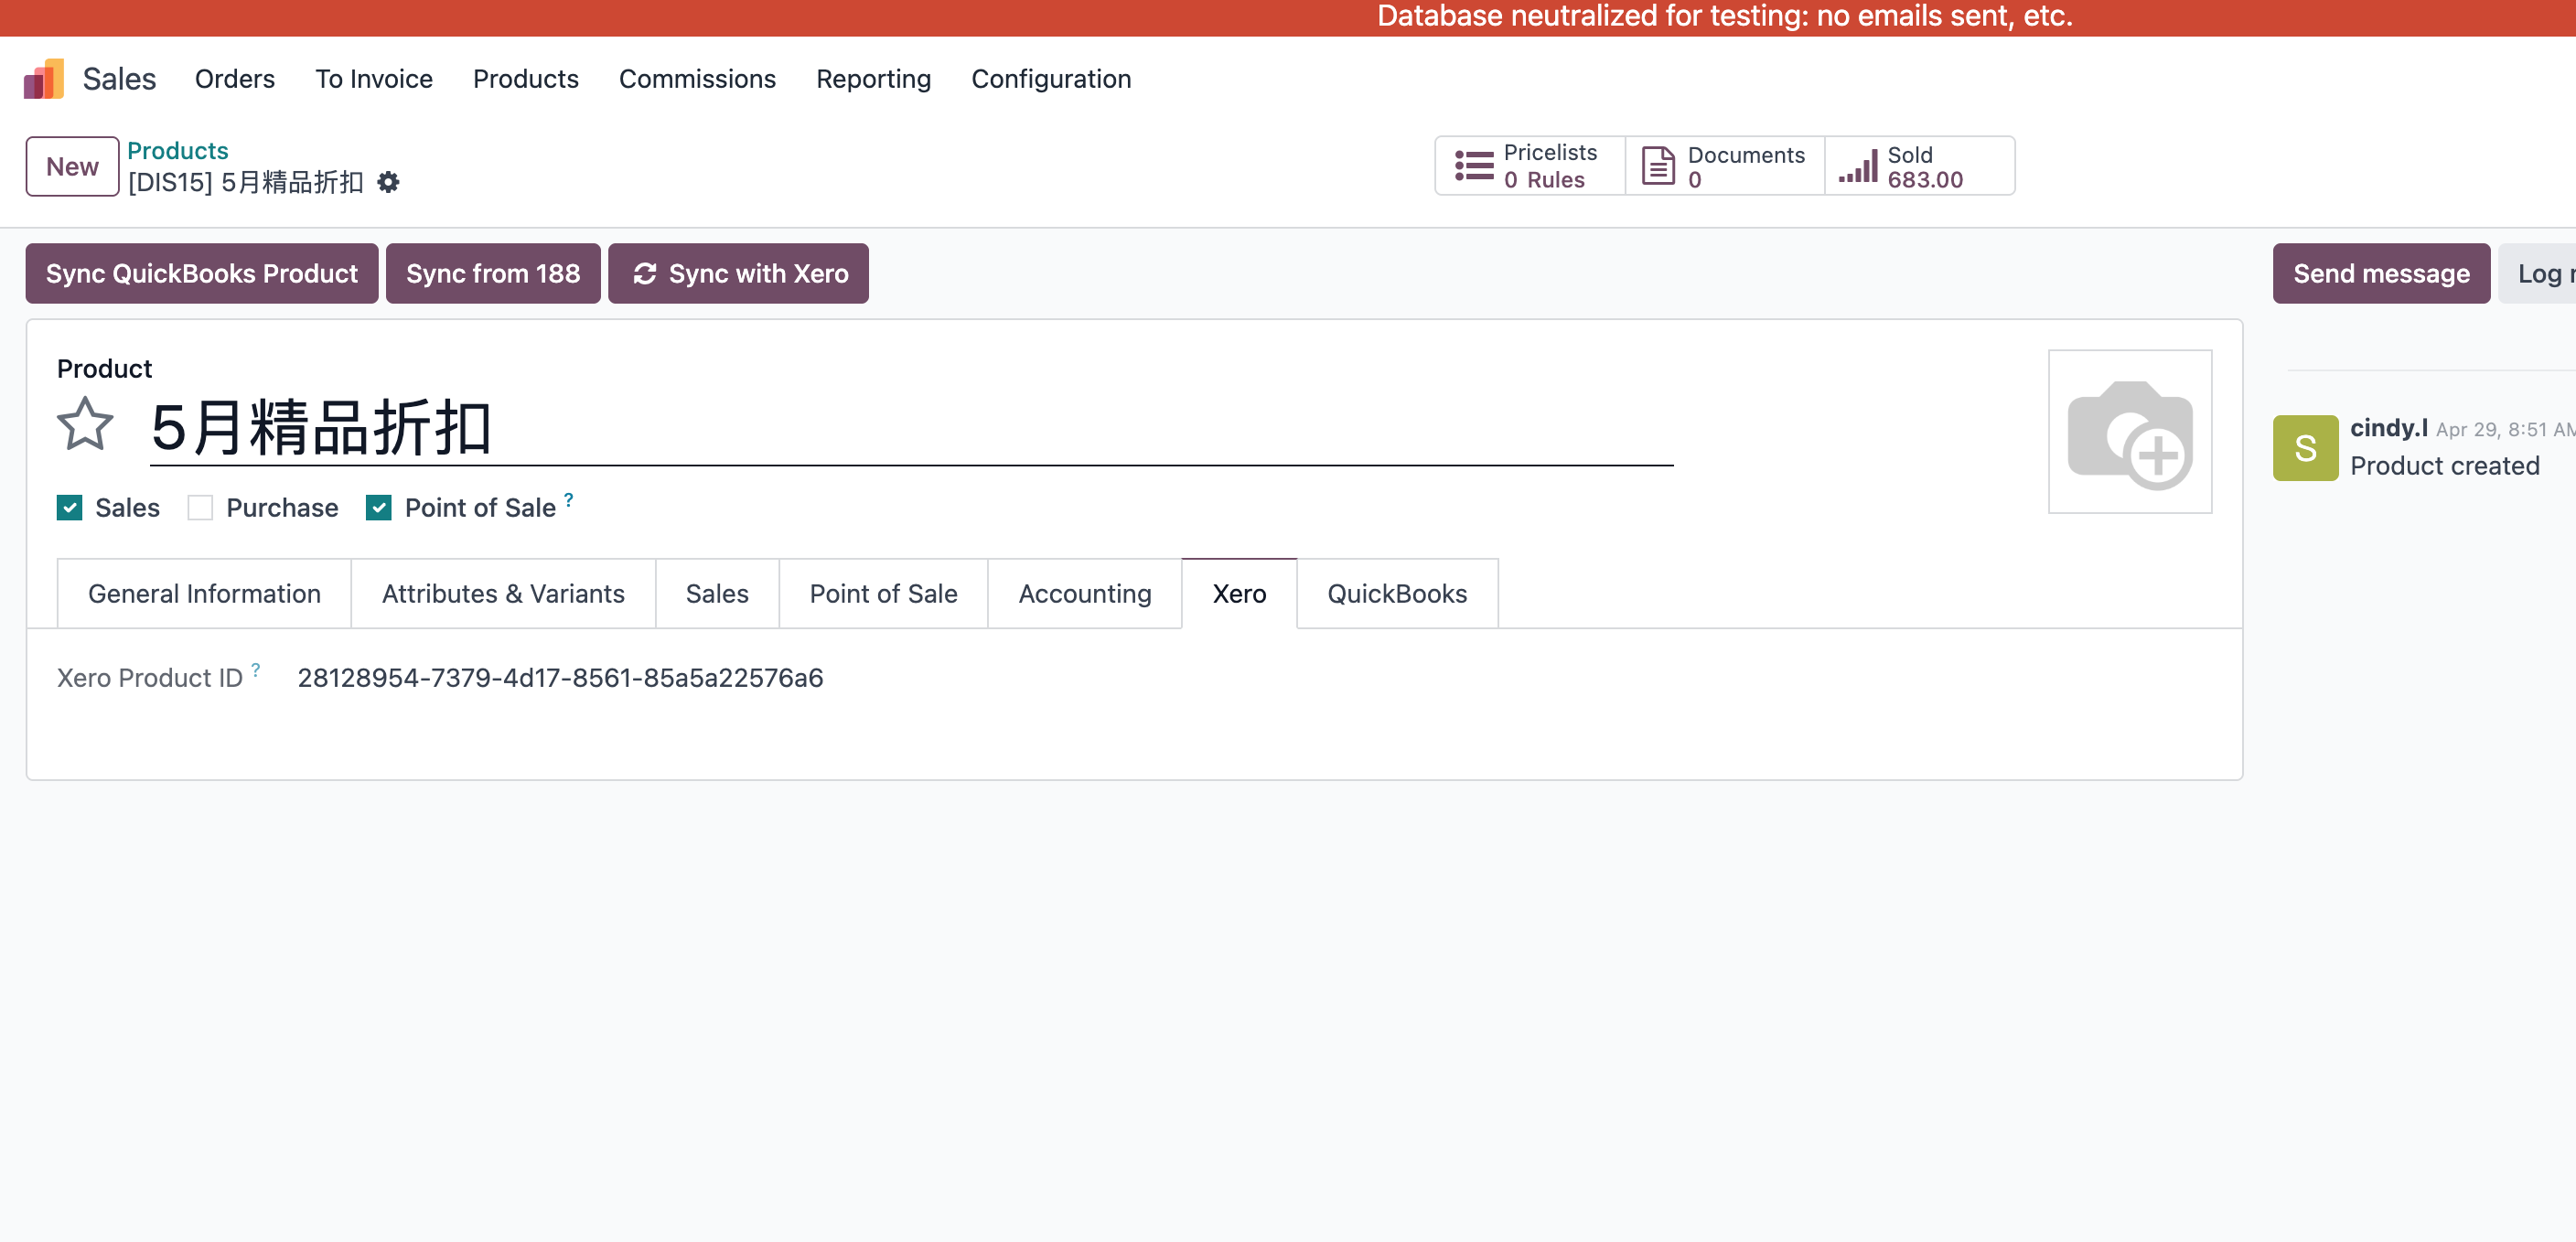Image resolution: width=2576 pixels, height=1242 pixels.
Task: Open the Commissions menu
Action: pyautogui.click(x=697, y=79)
